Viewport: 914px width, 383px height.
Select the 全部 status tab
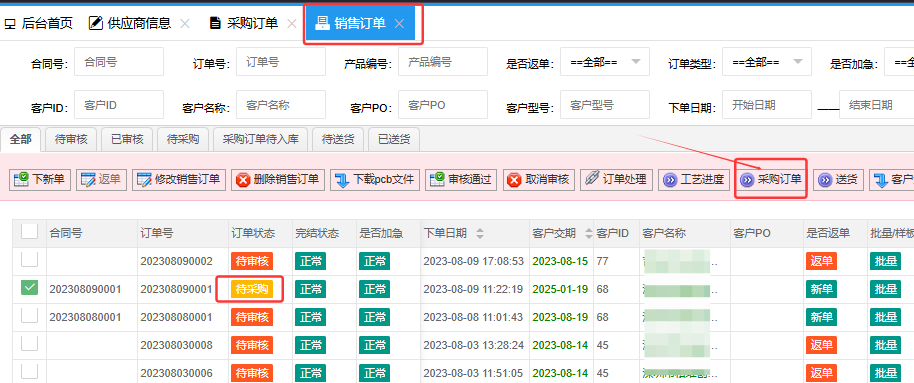tap(21, 139)
